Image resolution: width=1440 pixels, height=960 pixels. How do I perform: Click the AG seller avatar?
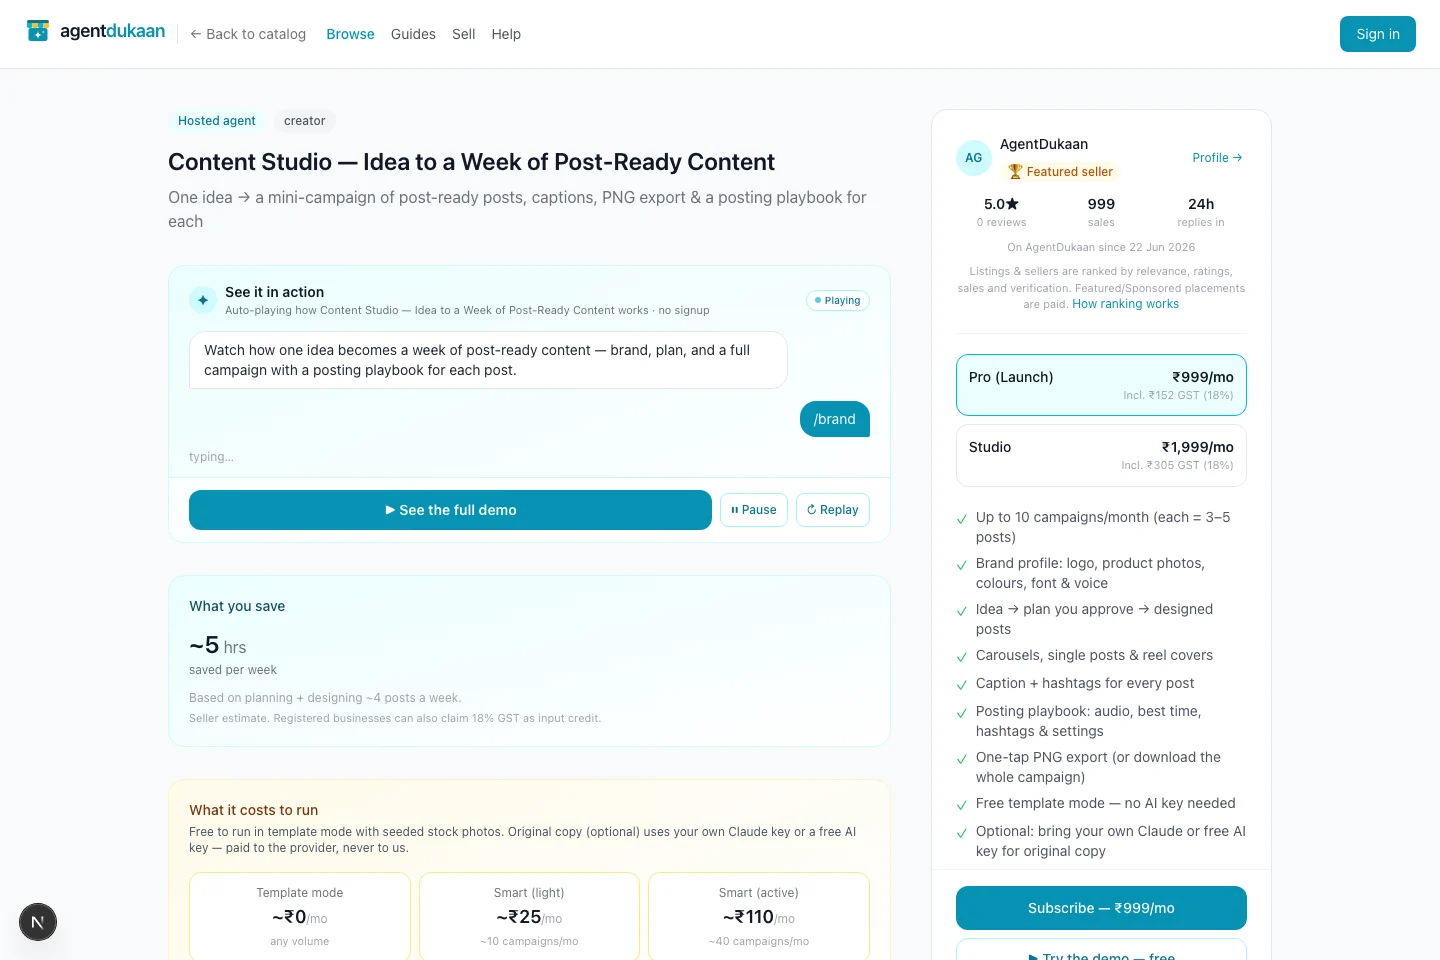point(974,158)
